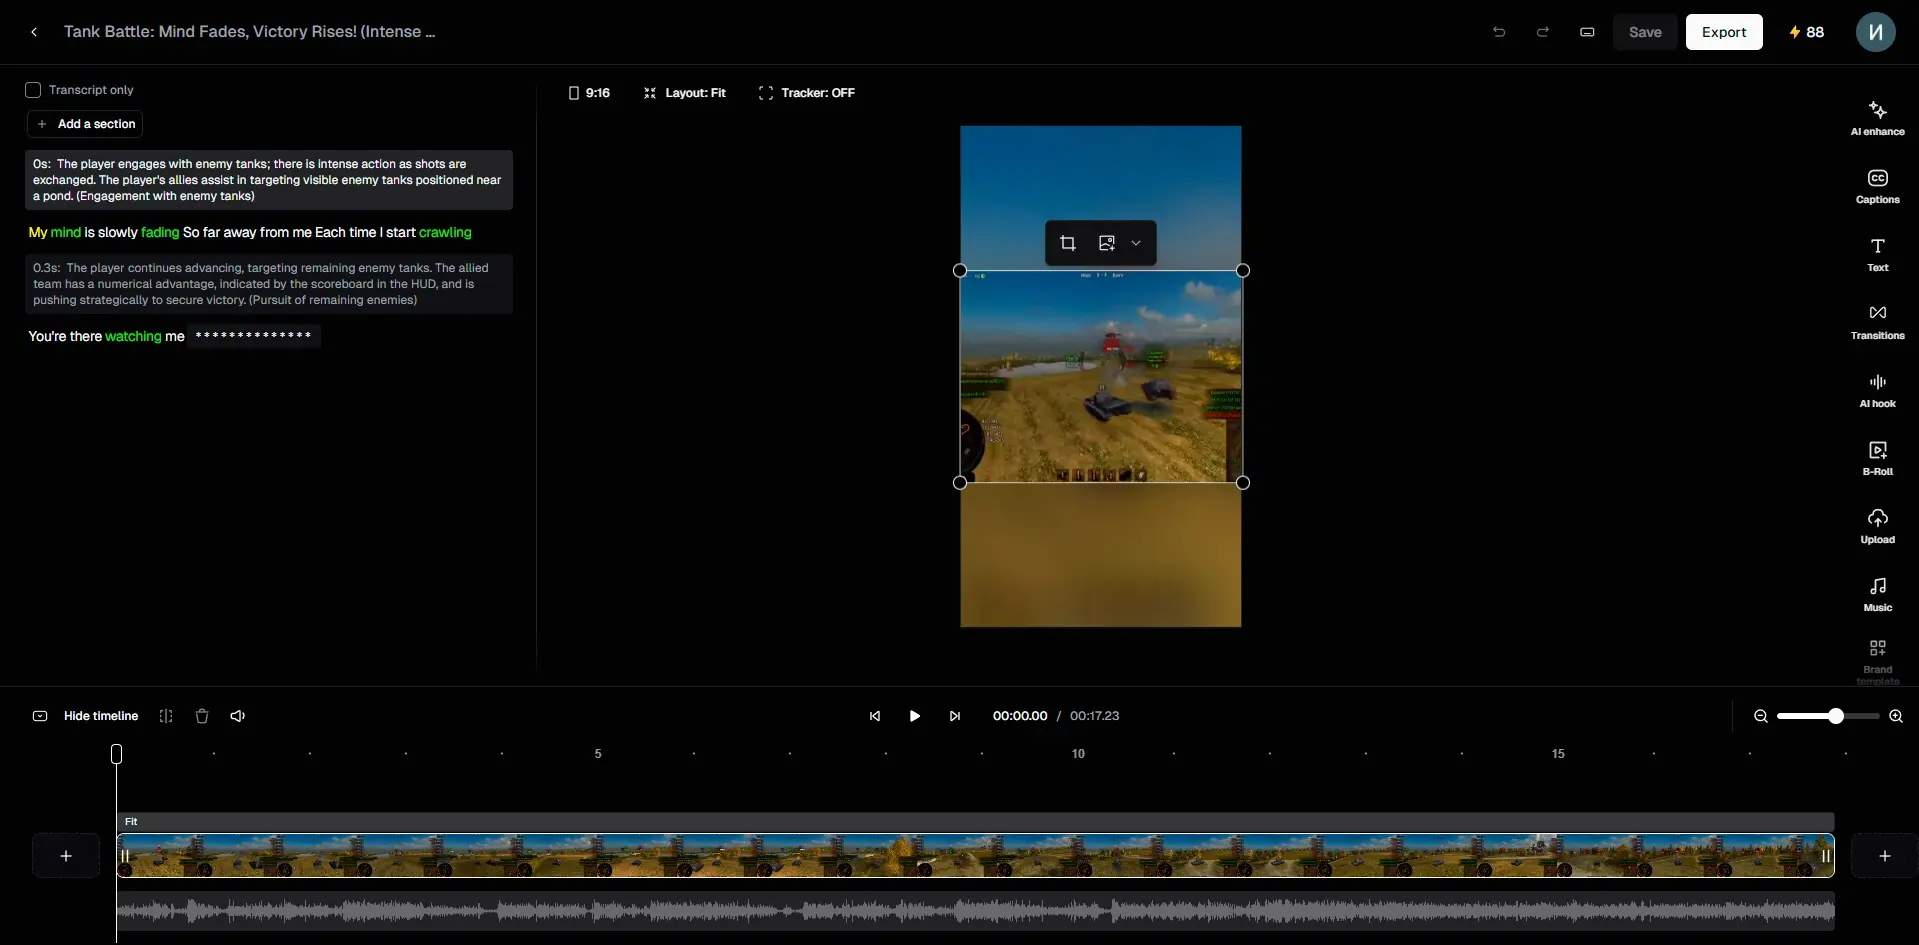Open AI enhance tools
1919x945 pixels.
1877,118
